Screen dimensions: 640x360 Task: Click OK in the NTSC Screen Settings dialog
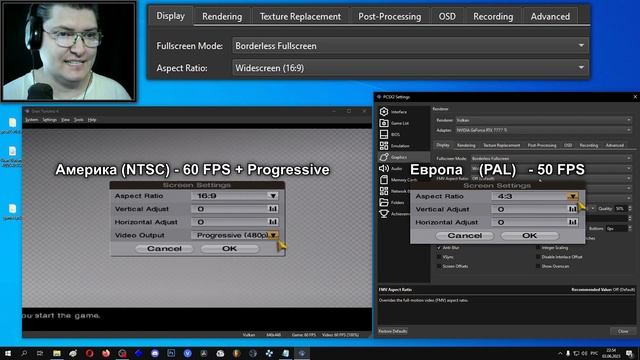point(229,249)
